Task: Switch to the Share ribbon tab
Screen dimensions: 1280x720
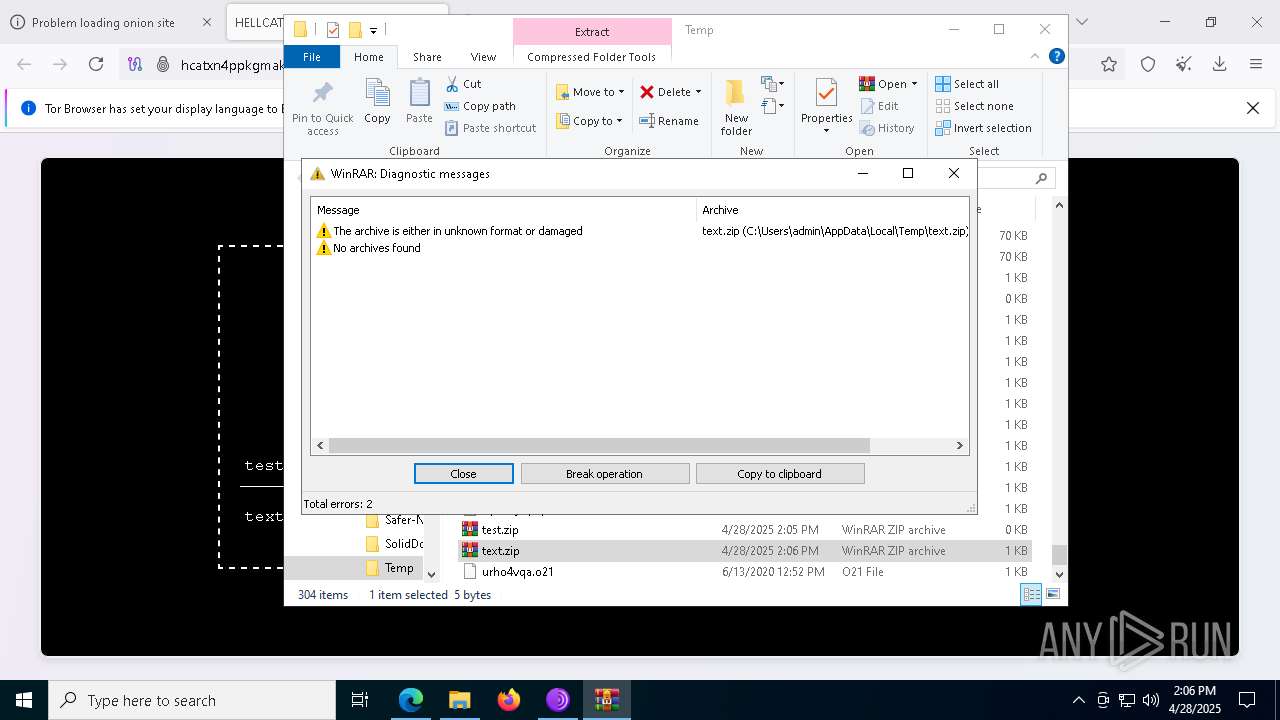Action: [x=427, y=57]
